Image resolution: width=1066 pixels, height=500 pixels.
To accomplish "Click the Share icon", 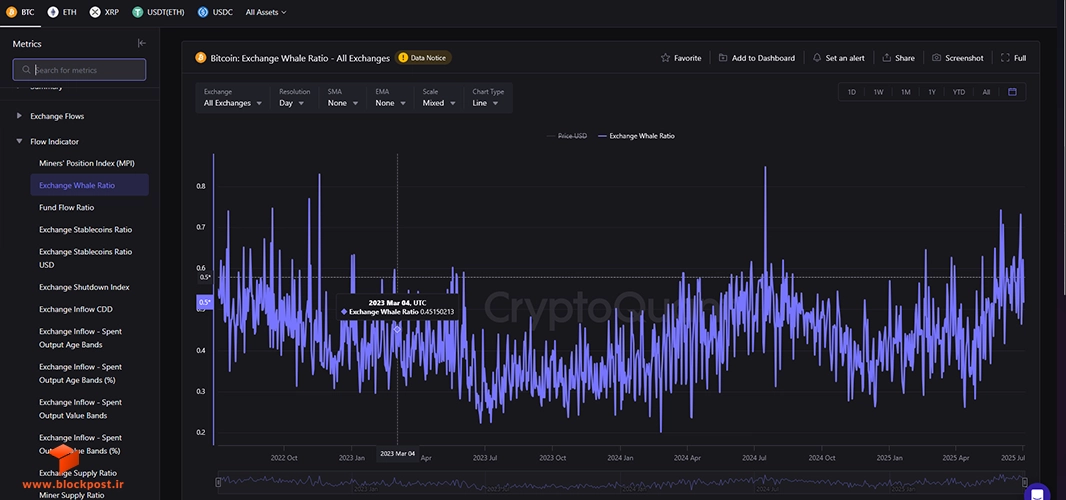I will pyautogui.click(x=887, y=58).
